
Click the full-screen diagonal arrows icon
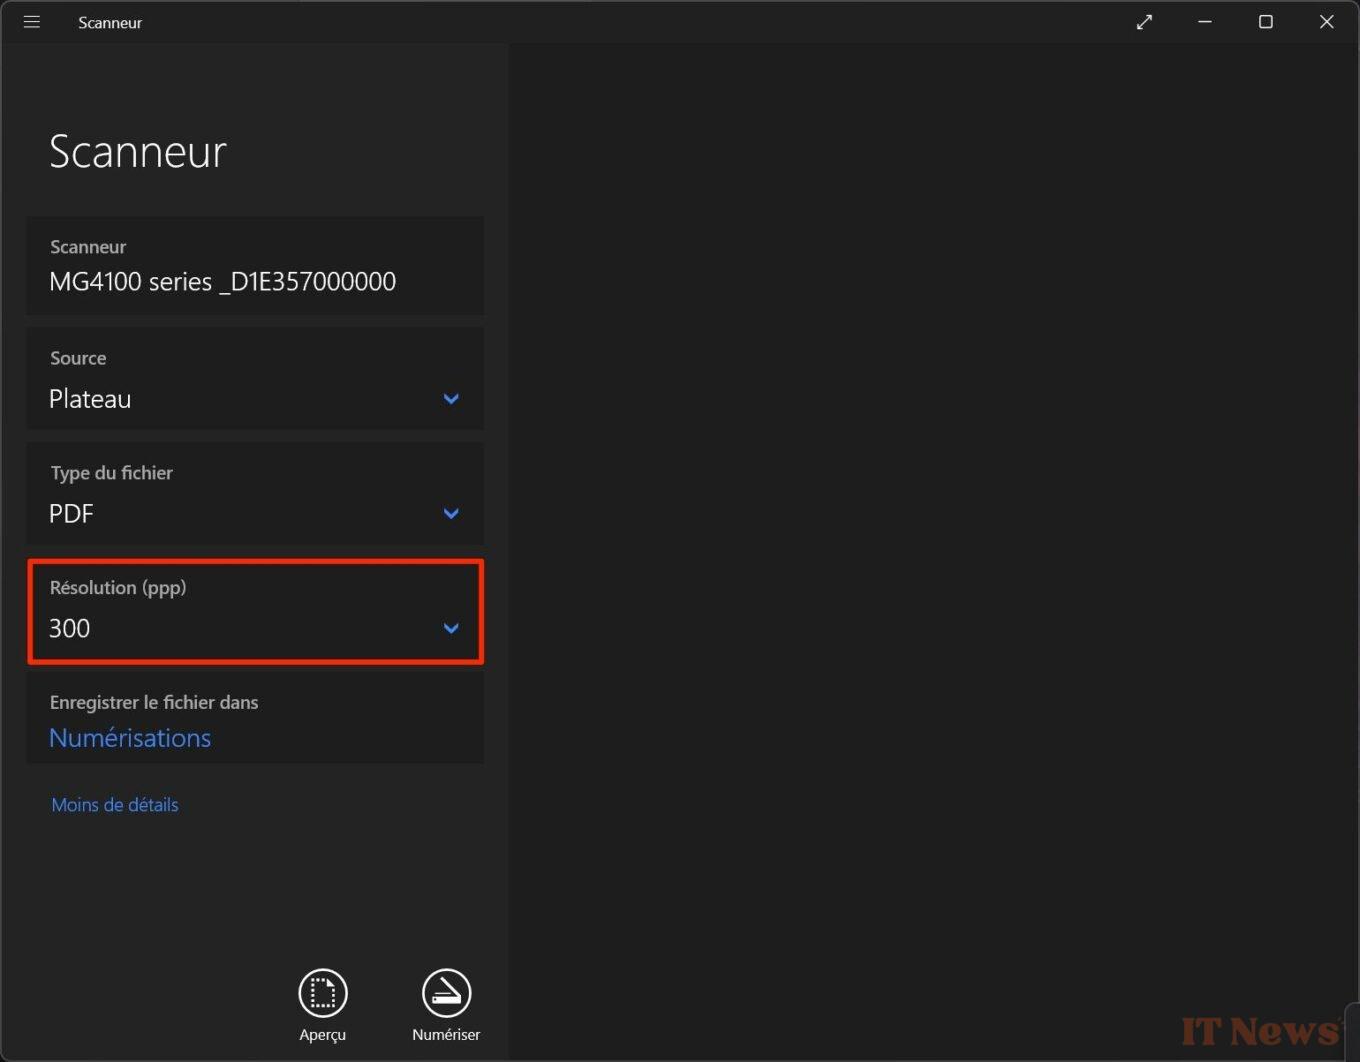pos(1144,22)
